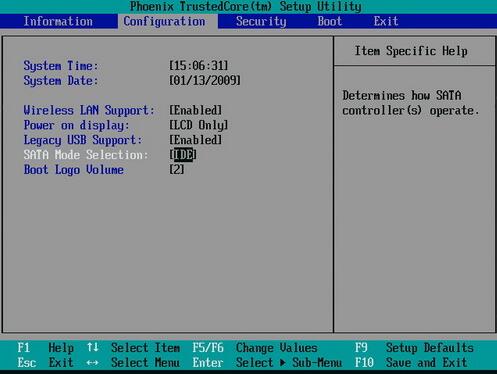This screenshot has height=374, width=497.
Task: Click the System Time label
Action: 61,66
